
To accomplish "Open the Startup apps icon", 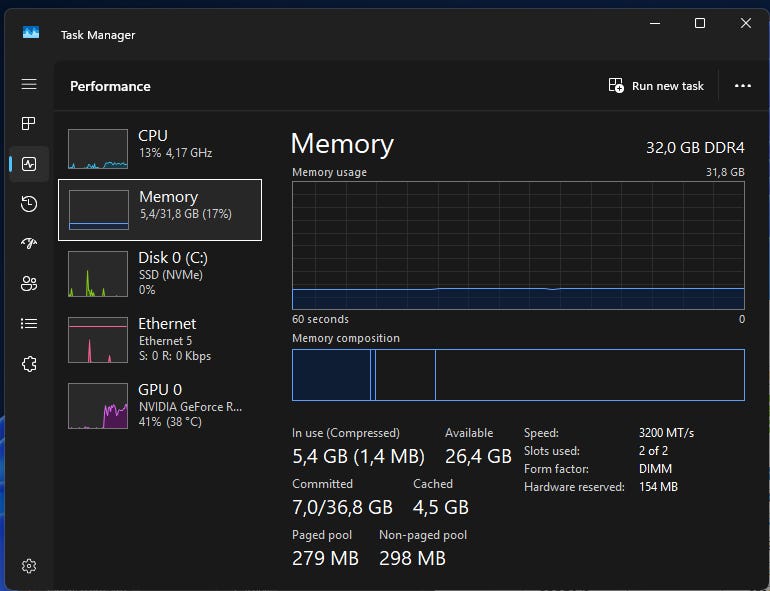I will pos(29,243).
